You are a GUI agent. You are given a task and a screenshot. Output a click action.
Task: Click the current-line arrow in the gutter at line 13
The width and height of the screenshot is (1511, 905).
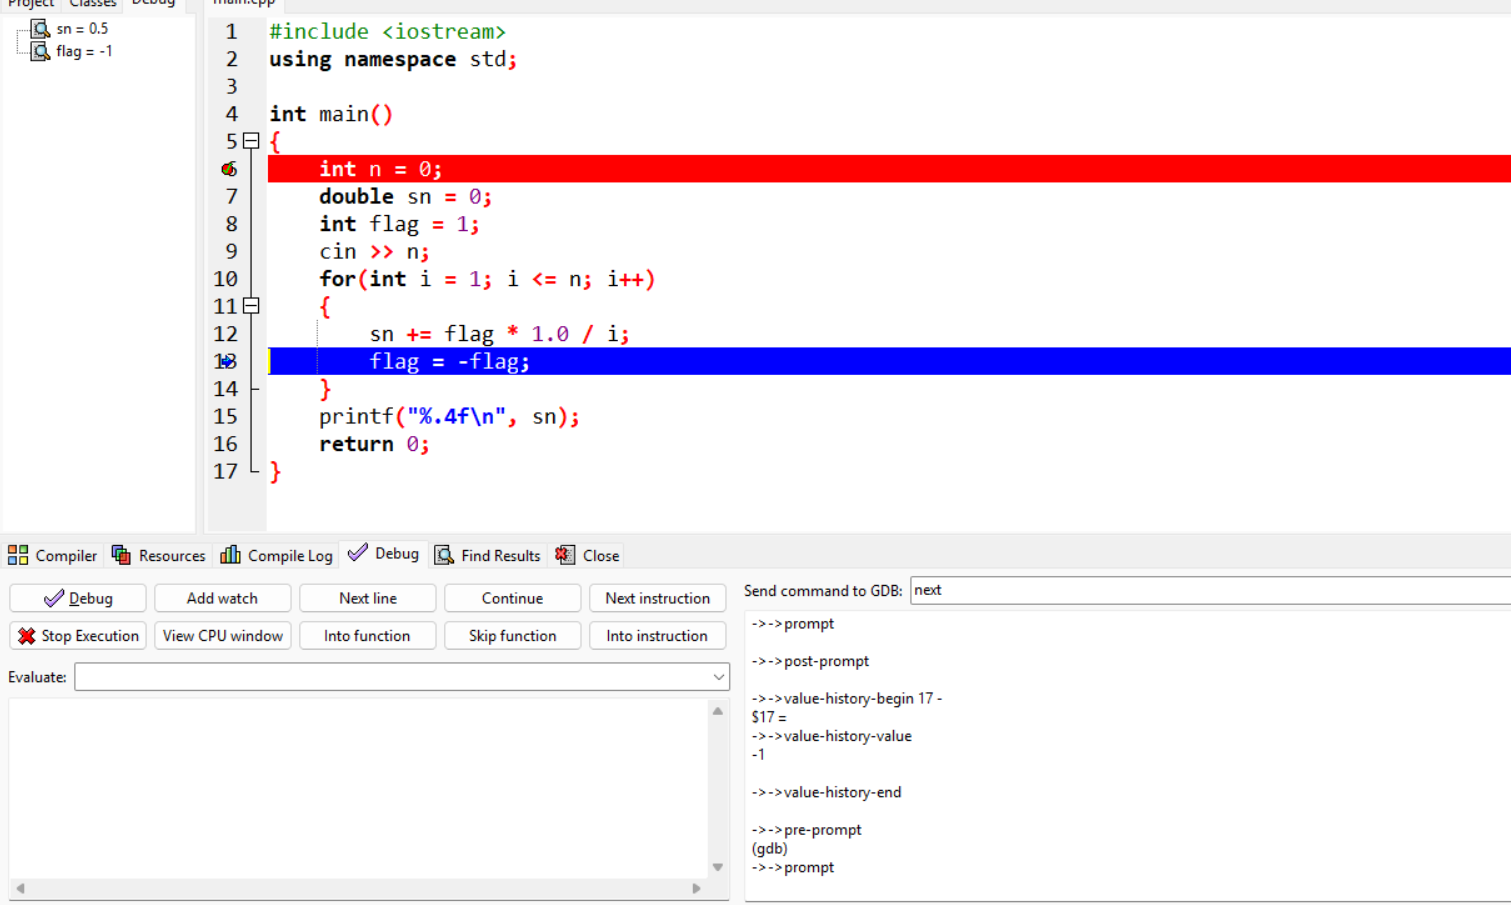point(229,361)
